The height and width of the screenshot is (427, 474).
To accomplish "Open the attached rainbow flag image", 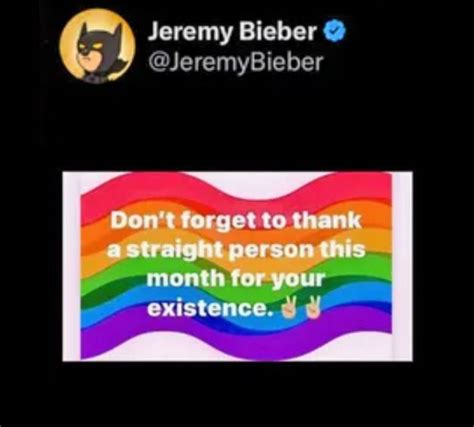I will [x=237, y=266].
